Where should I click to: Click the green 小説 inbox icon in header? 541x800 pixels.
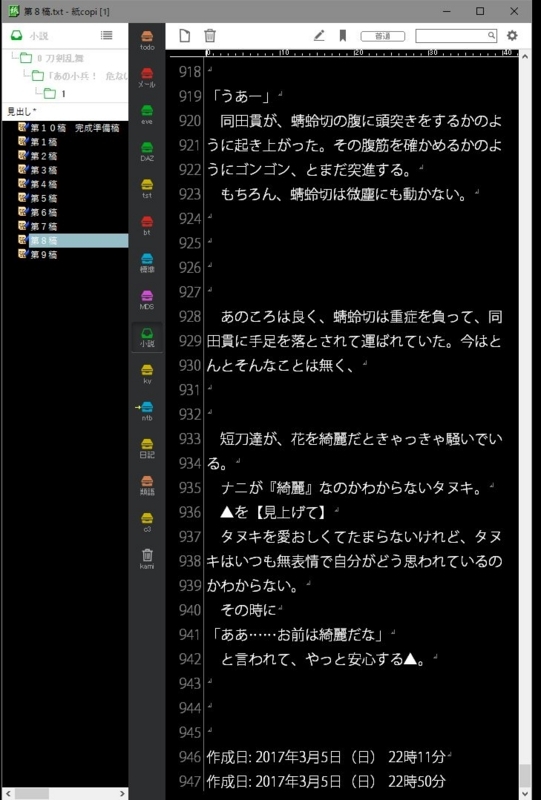(x=16, y=35)
